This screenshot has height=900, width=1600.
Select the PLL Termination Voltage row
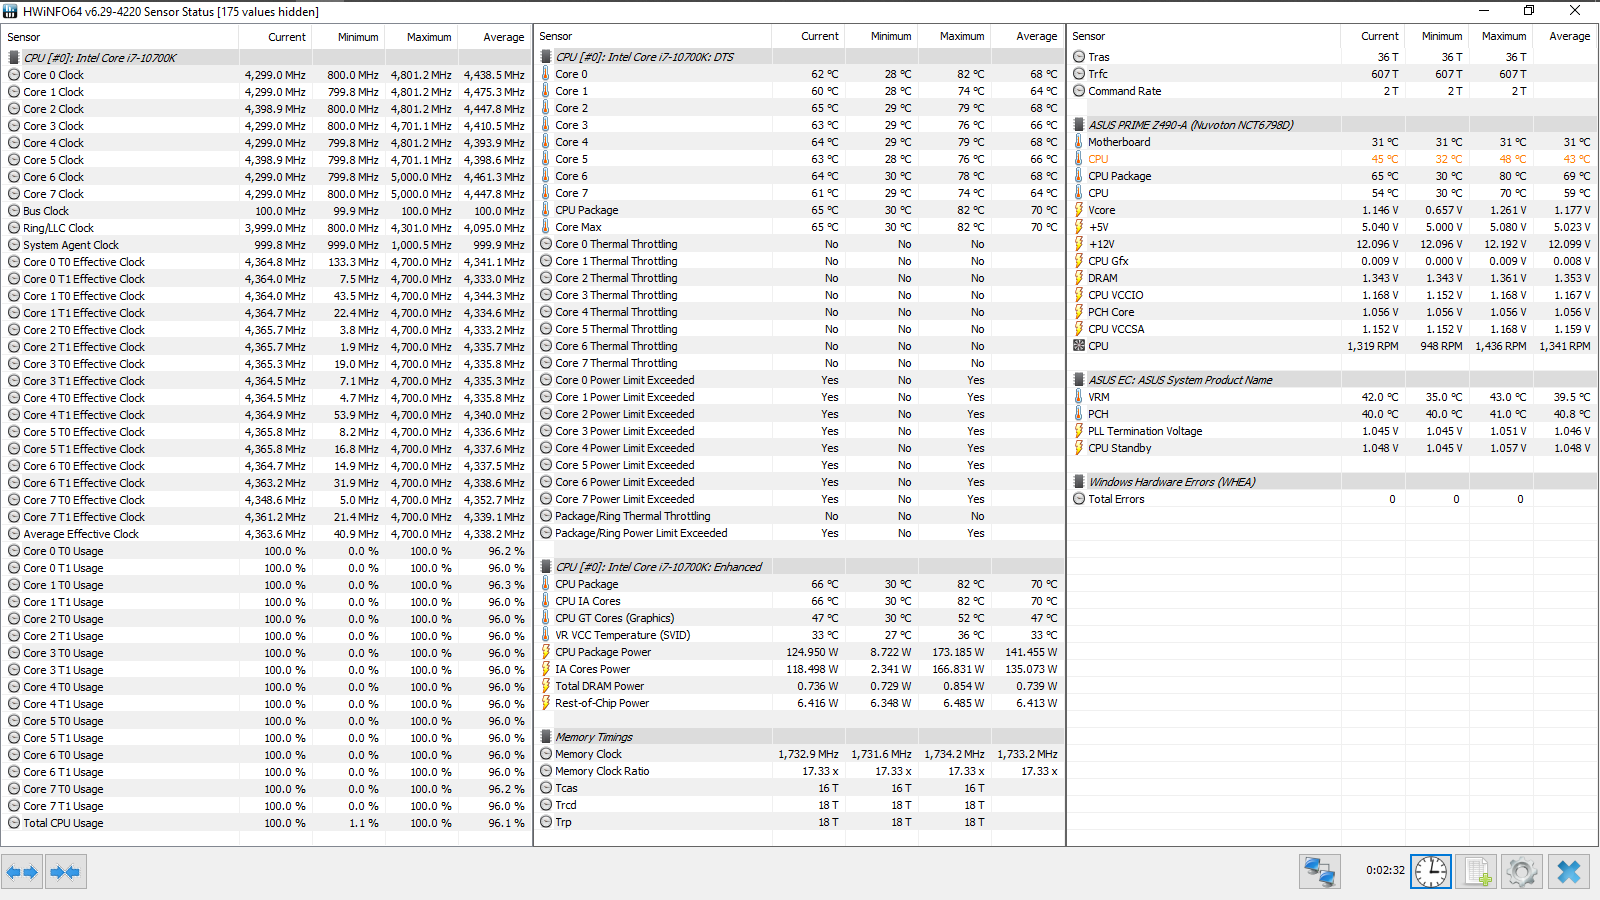1332,431
